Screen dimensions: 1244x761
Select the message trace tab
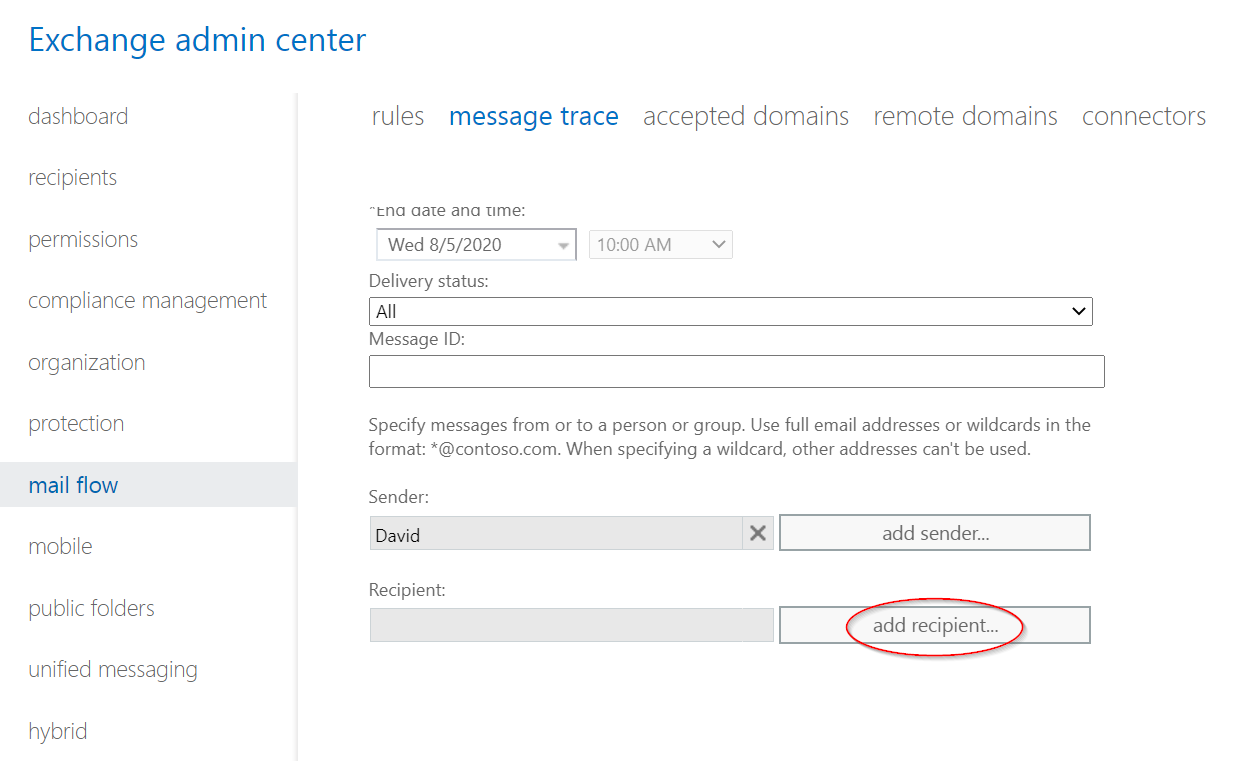[x=533, y=117]
